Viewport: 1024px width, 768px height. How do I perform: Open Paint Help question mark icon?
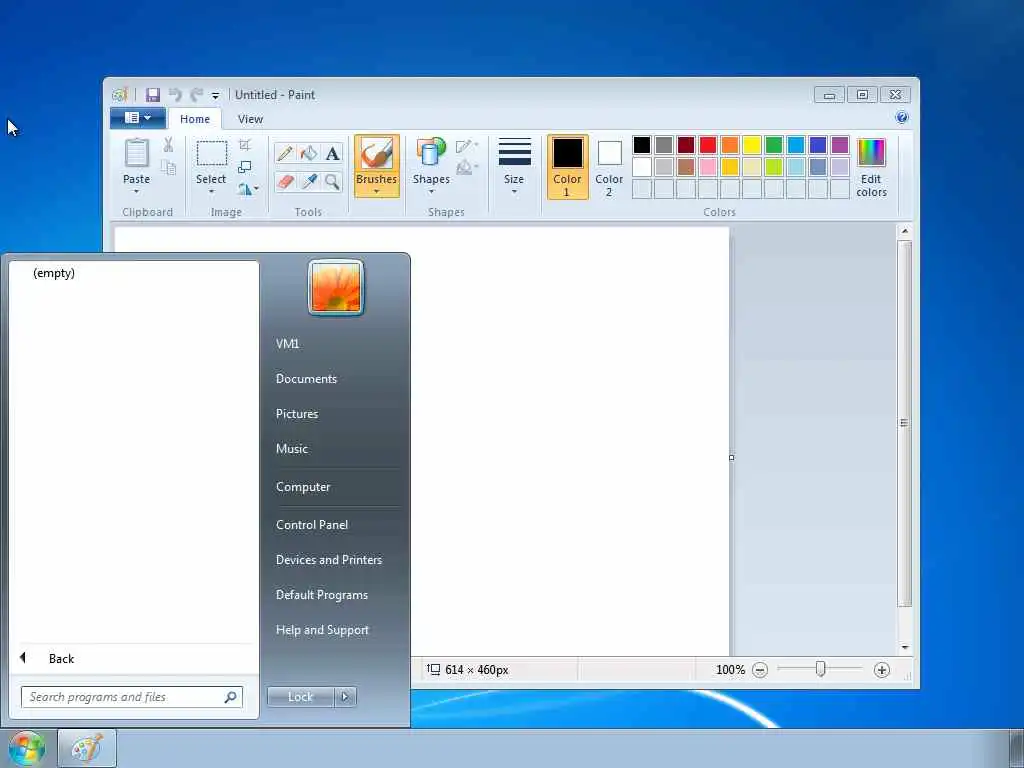tap(902, 118)
